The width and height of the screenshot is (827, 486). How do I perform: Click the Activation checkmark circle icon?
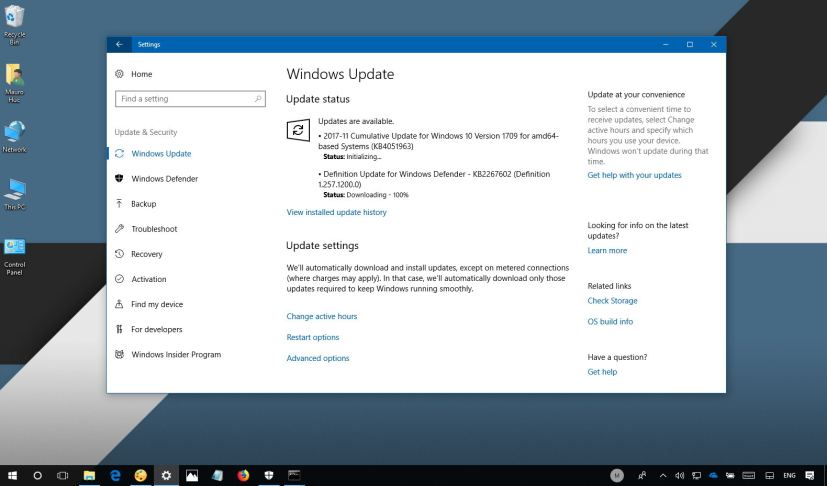[x=119, y=279]
